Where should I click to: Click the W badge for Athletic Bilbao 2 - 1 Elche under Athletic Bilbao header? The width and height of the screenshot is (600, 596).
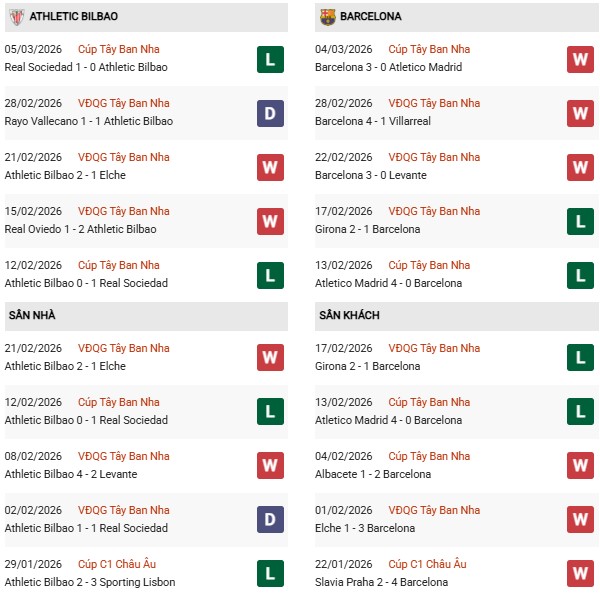coord(270,167)
